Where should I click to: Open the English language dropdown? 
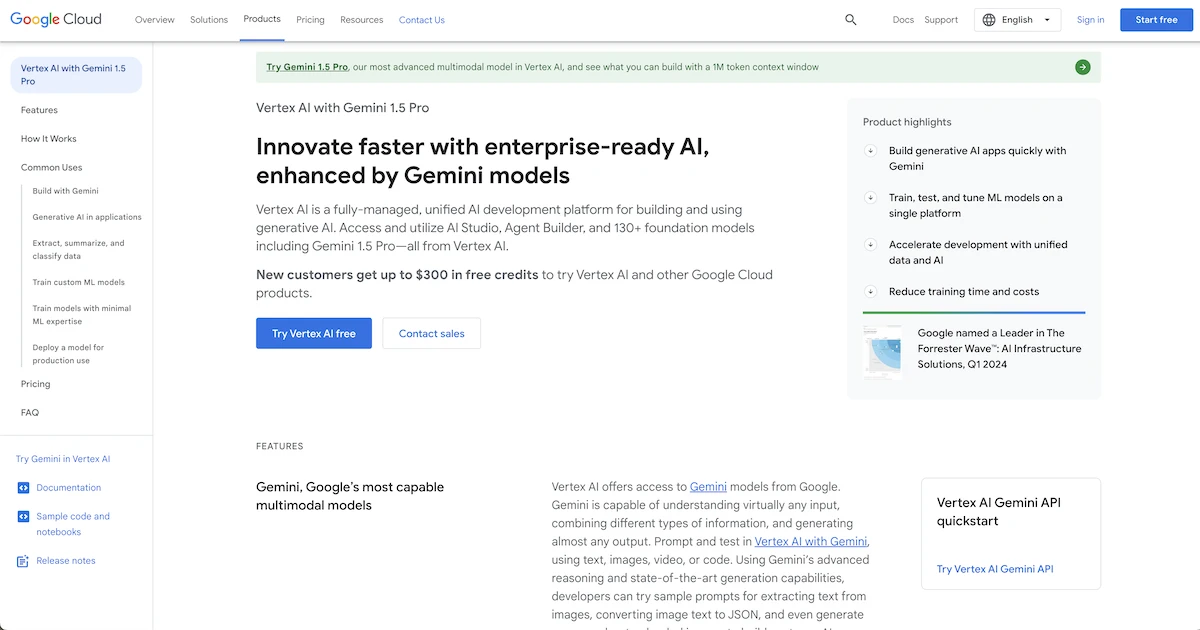1018,20
